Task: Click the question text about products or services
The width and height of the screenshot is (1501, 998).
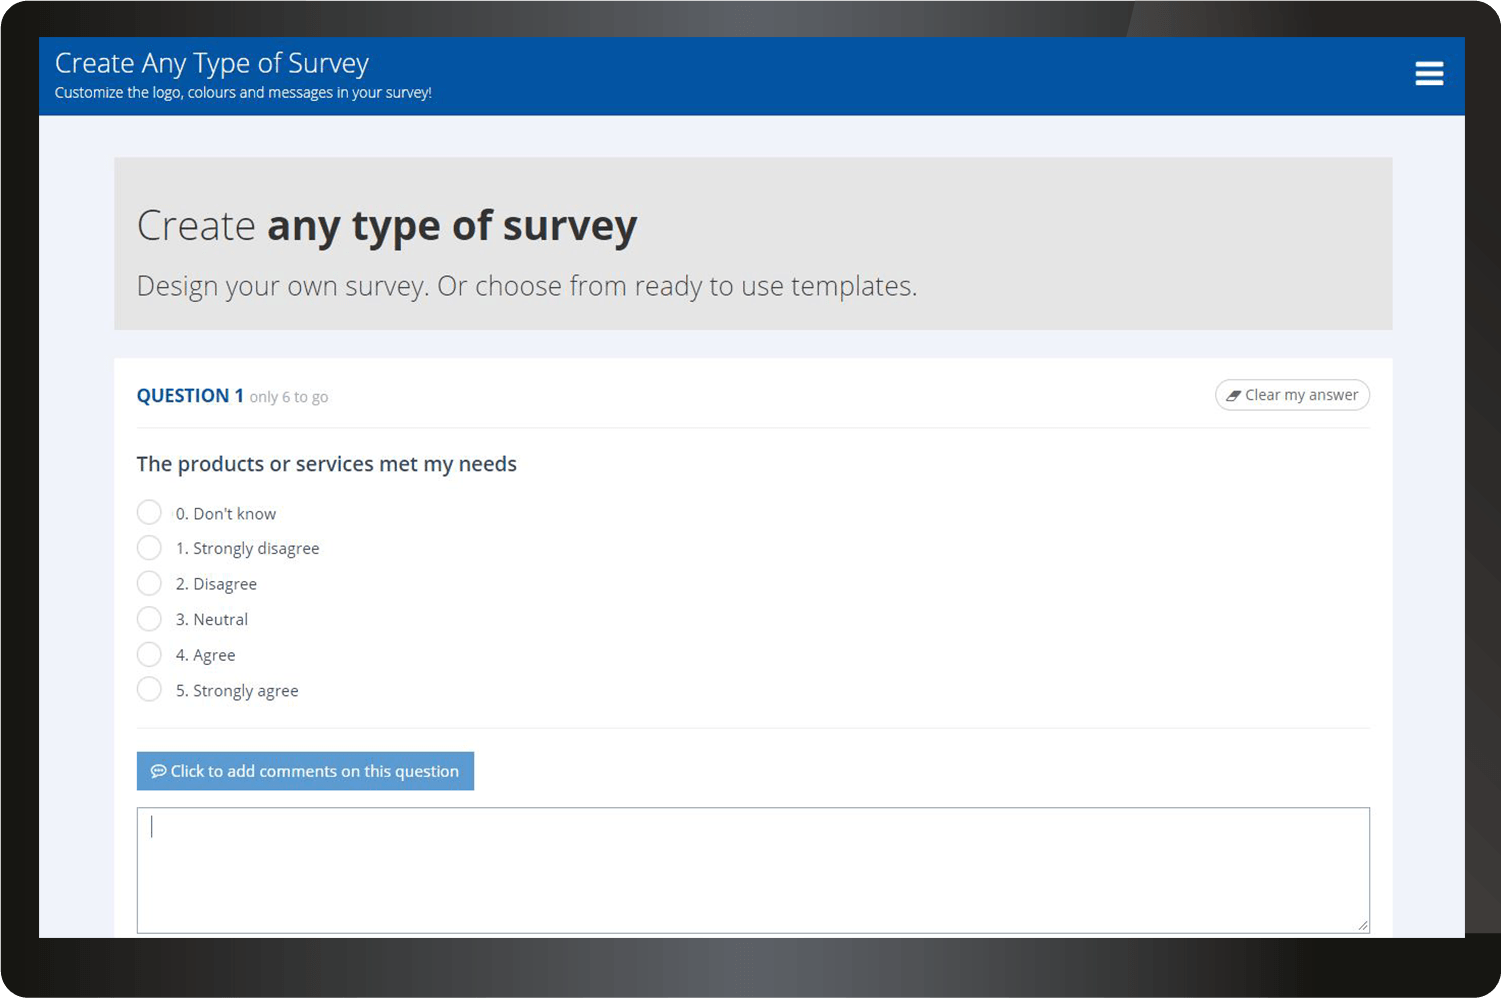Action: (x=326, y=464)
